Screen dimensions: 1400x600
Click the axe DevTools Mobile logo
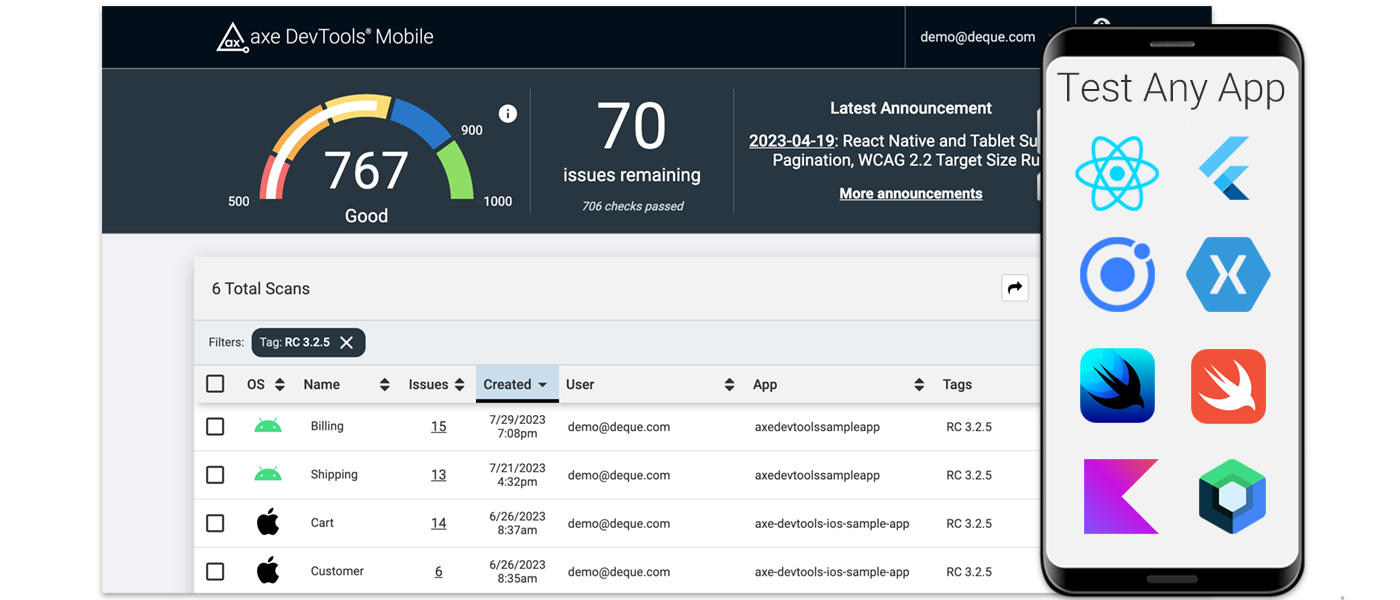325,37
